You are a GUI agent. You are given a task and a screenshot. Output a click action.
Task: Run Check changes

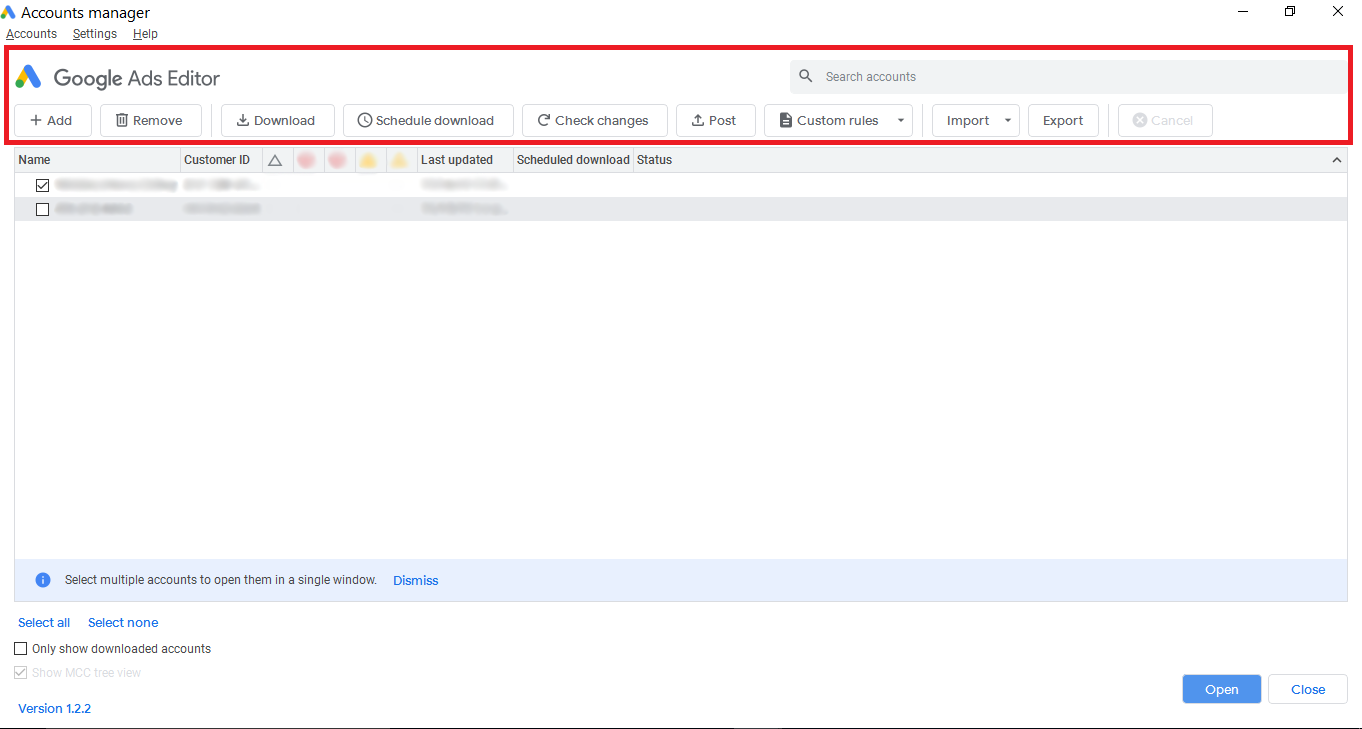click(595, 120)
